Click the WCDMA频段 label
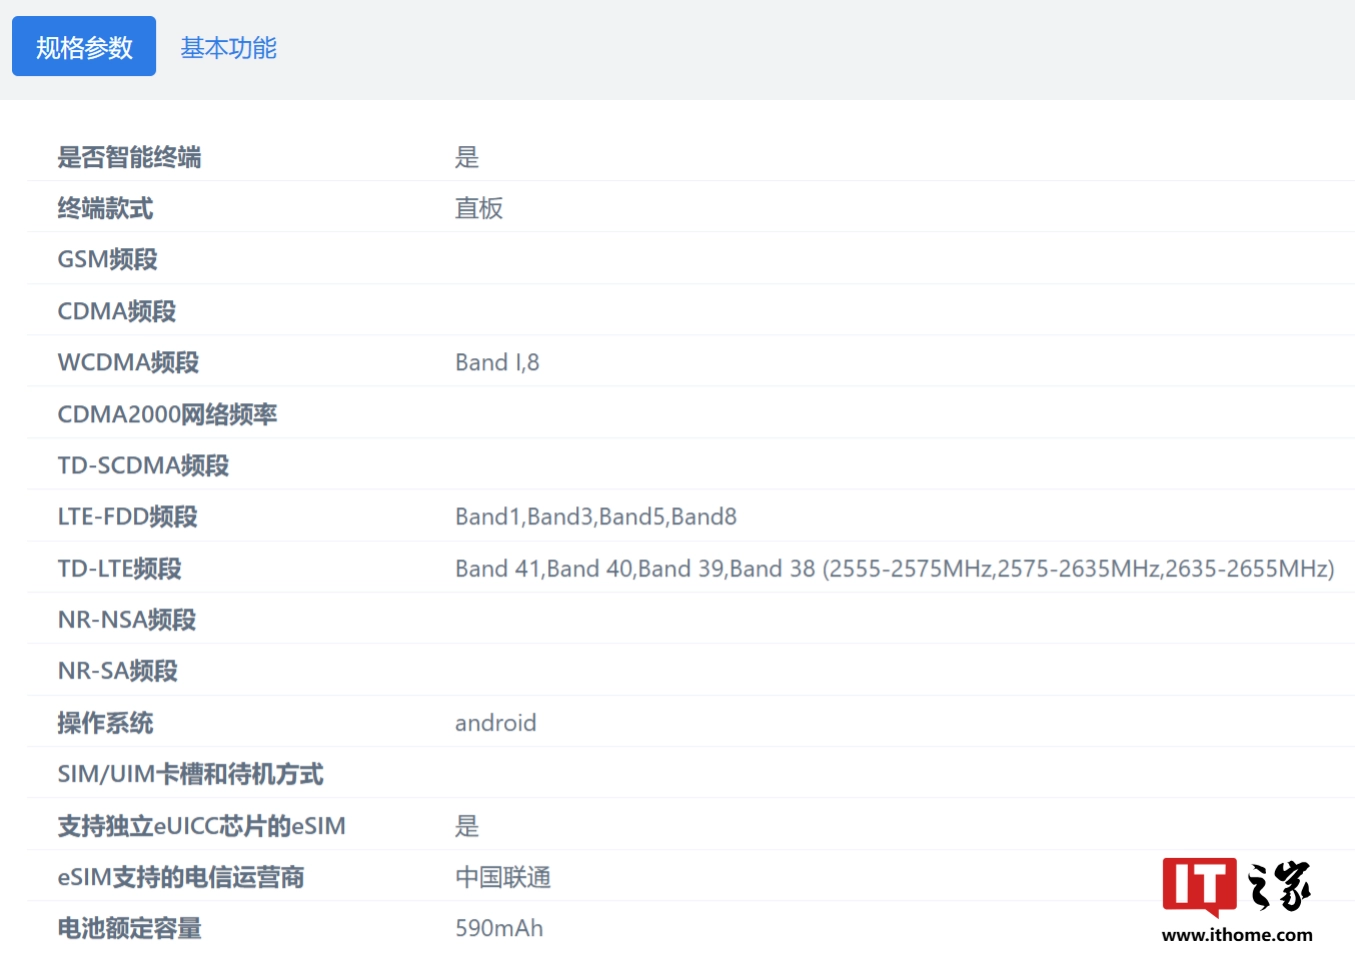Screen dimensions: 1355x964 (x=128, y=362)
